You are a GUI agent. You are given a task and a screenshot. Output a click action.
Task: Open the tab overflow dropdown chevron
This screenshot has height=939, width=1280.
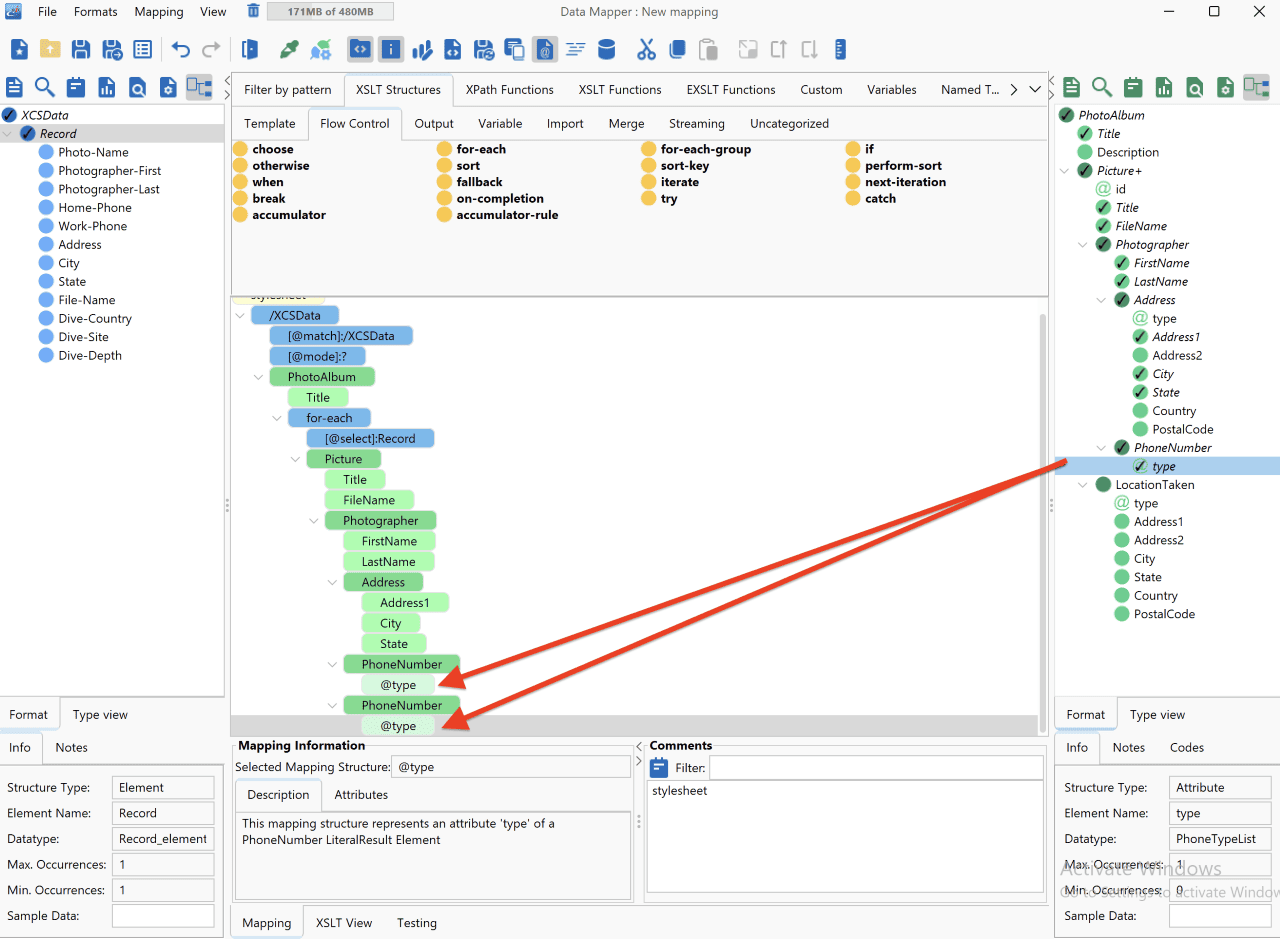point(1035,89)
